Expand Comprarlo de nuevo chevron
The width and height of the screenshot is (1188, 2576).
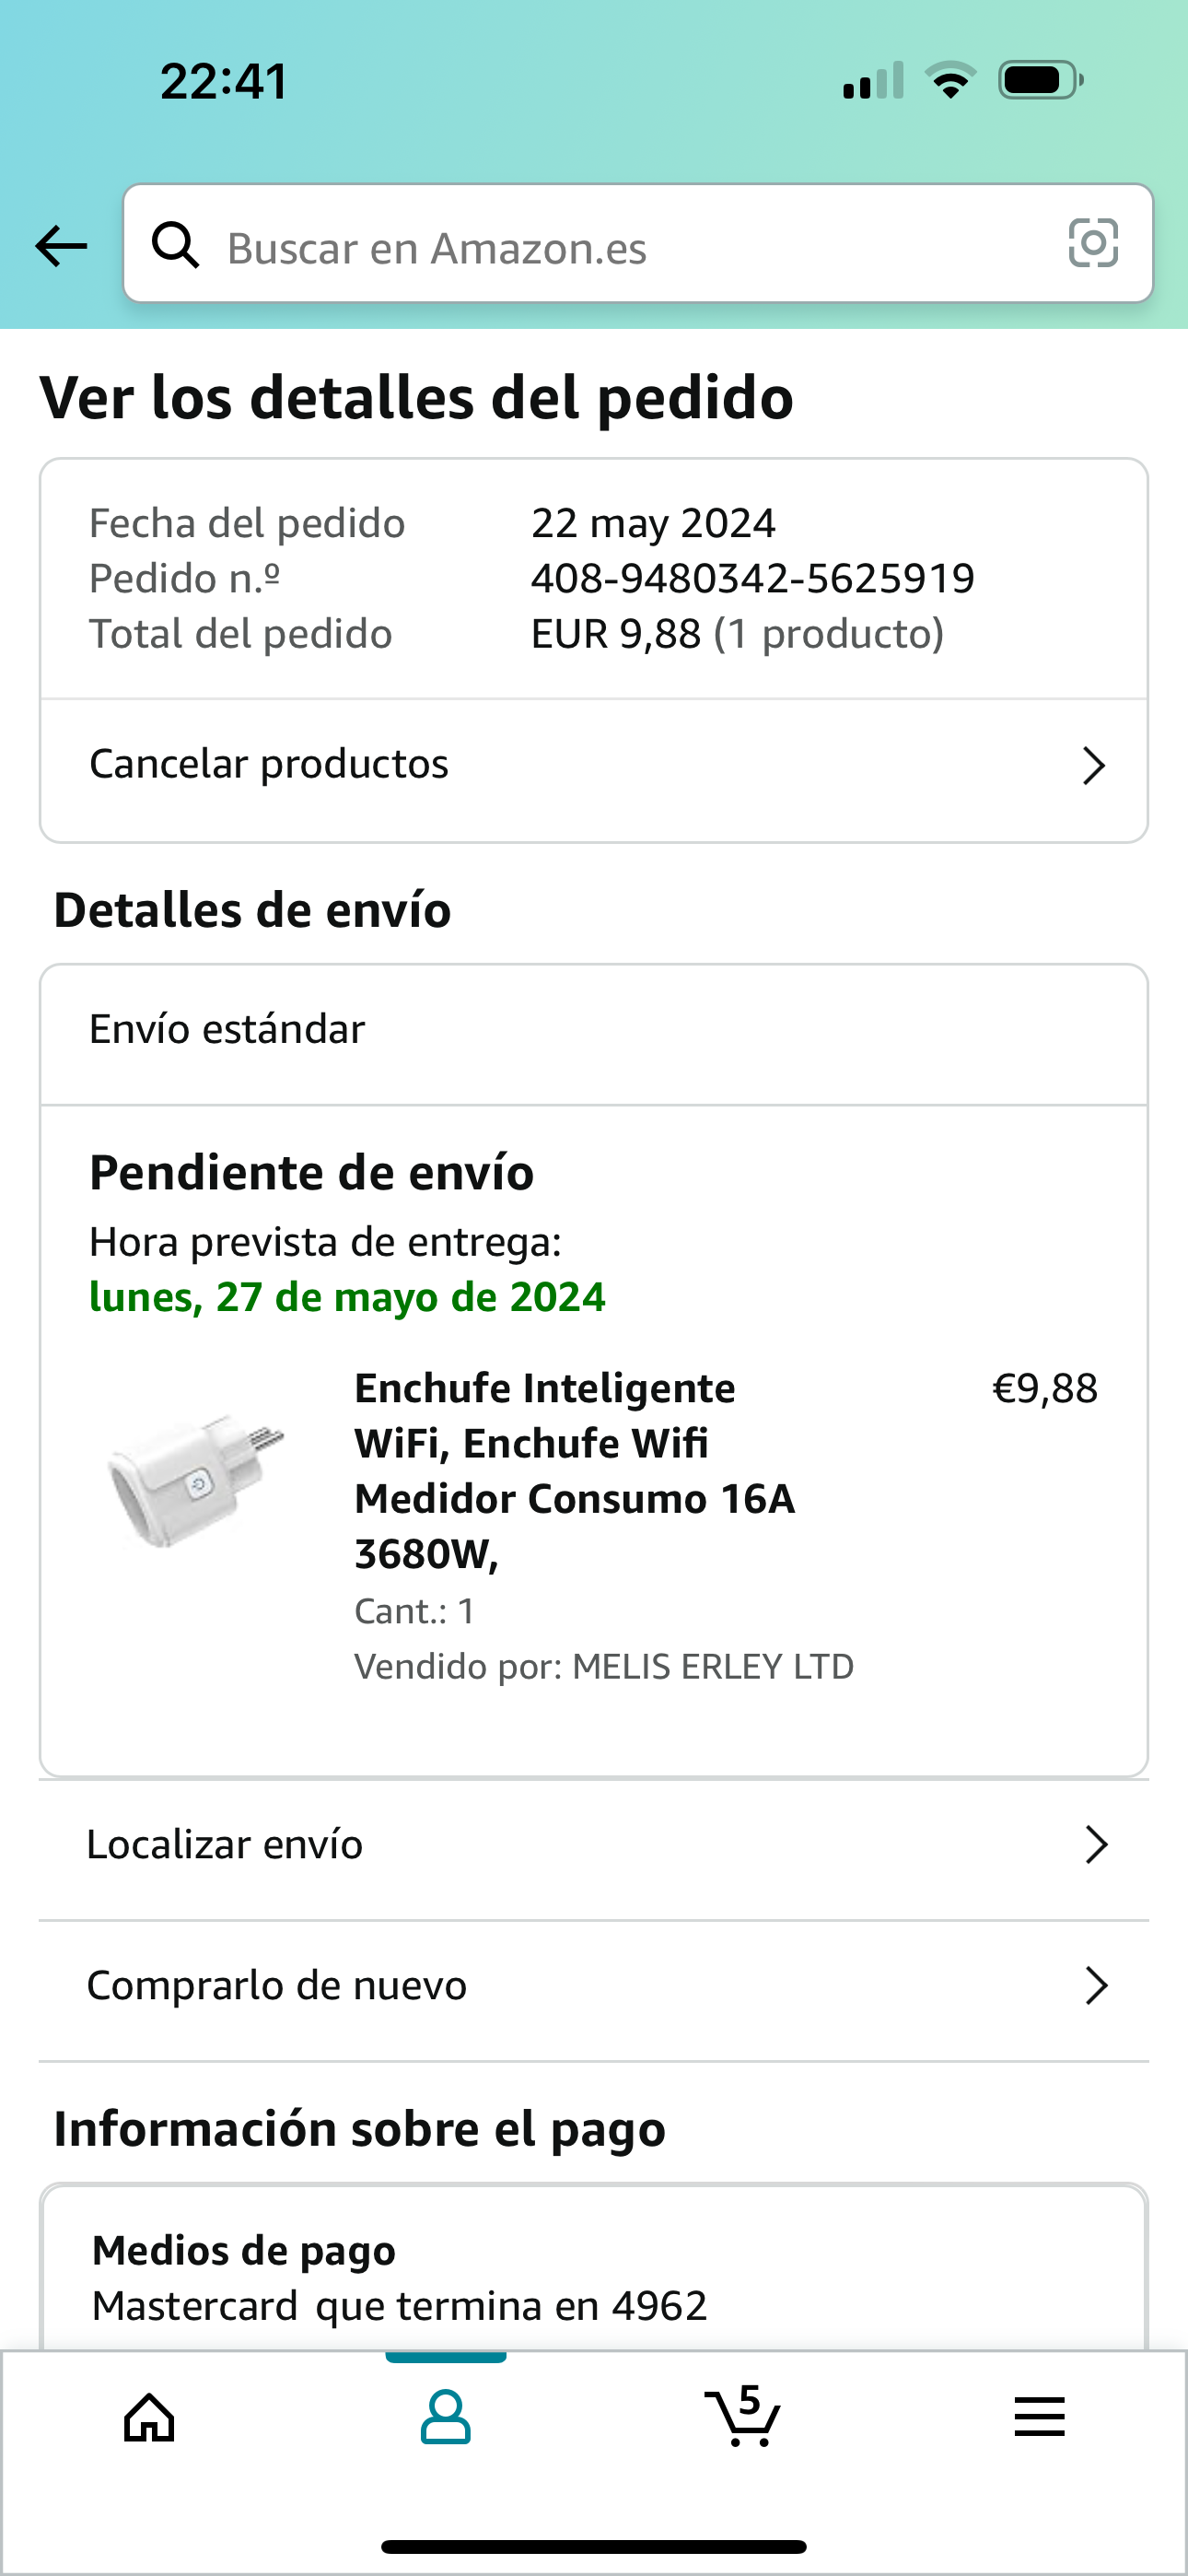[1096, 1986]
